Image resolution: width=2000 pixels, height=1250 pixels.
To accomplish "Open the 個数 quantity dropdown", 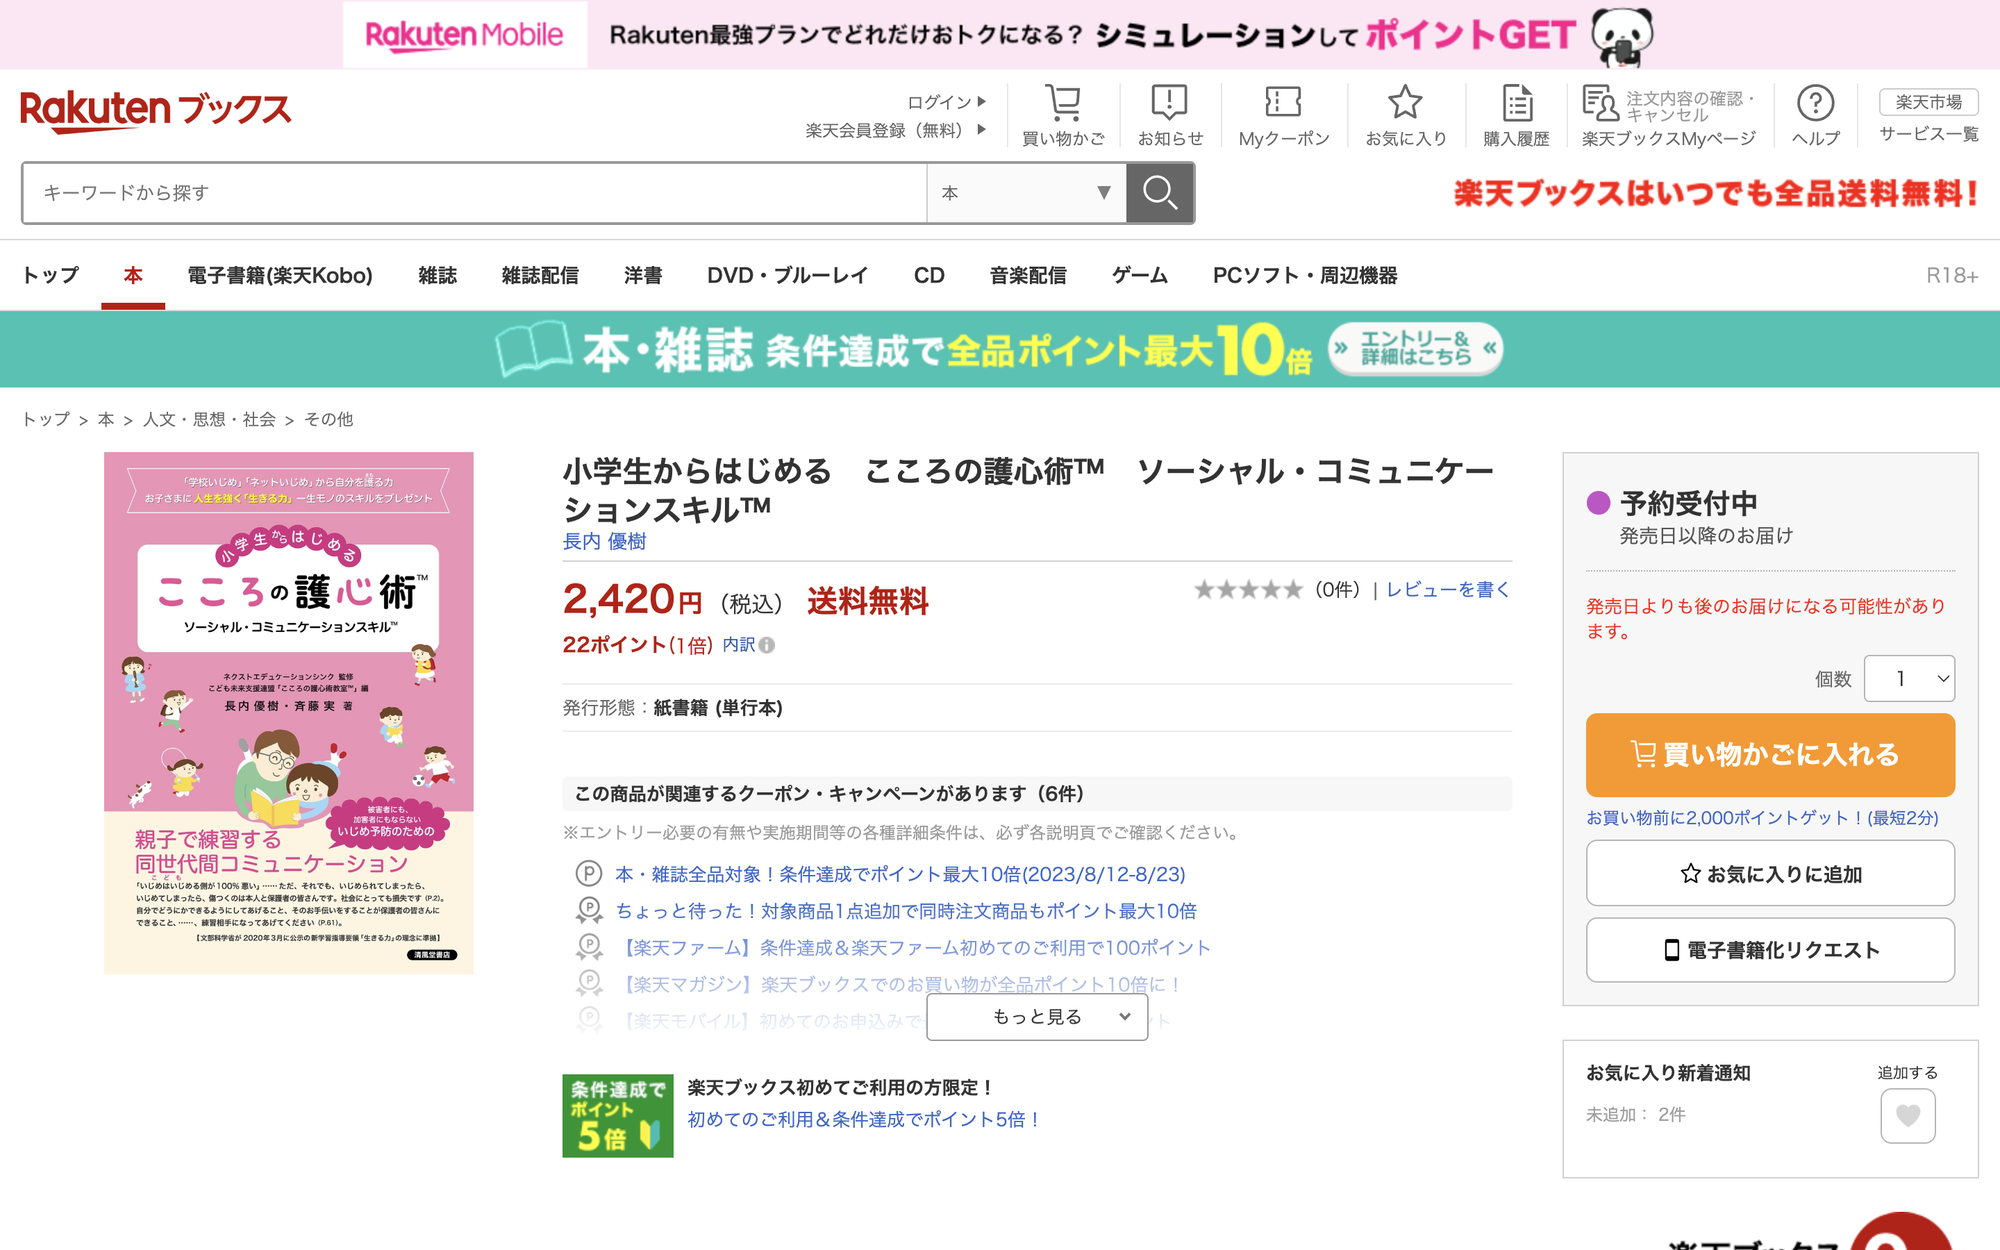I will (x=1909, y=679).
